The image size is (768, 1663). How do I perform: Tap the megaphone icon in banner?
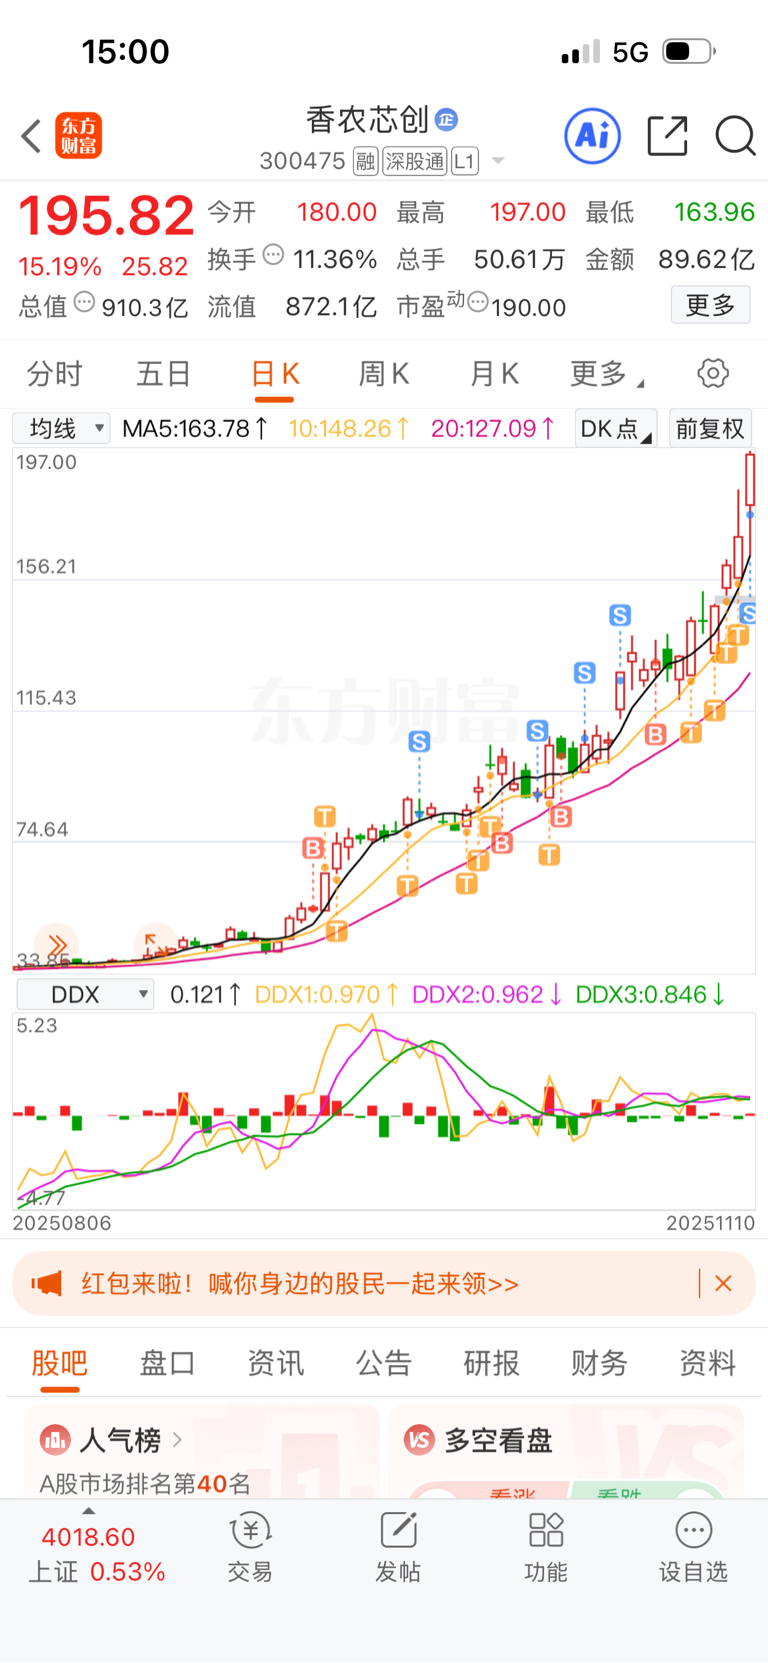(x=47, y=1283)
